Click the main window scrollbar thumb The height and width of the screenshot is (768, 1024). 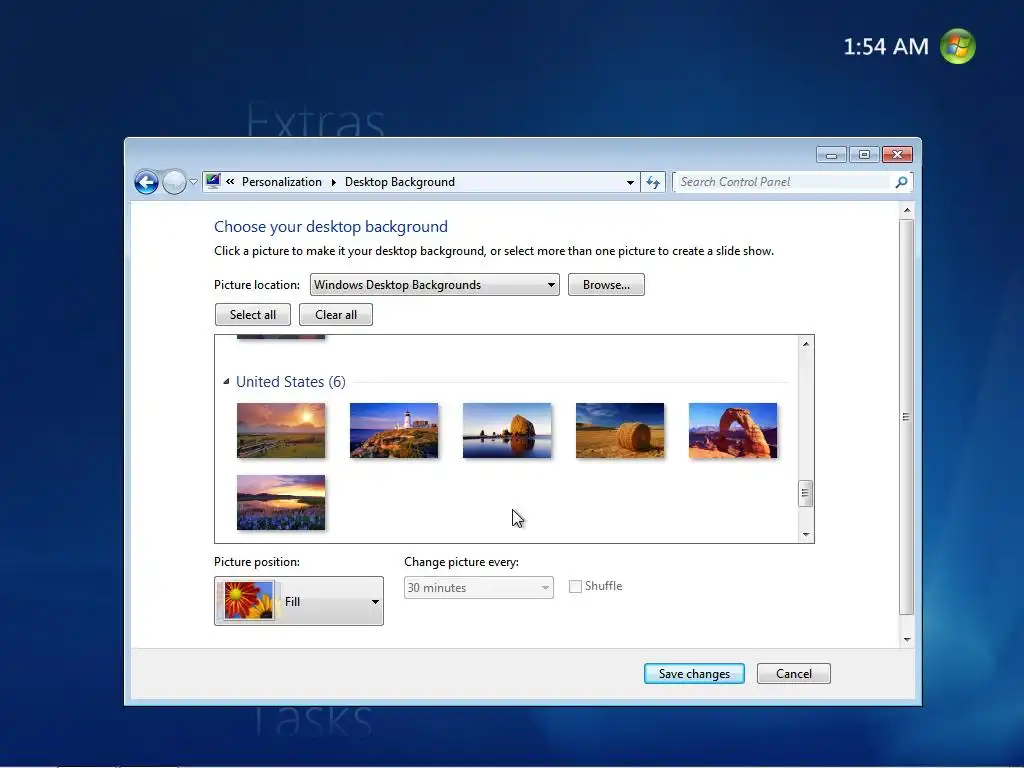click(906, 417)
